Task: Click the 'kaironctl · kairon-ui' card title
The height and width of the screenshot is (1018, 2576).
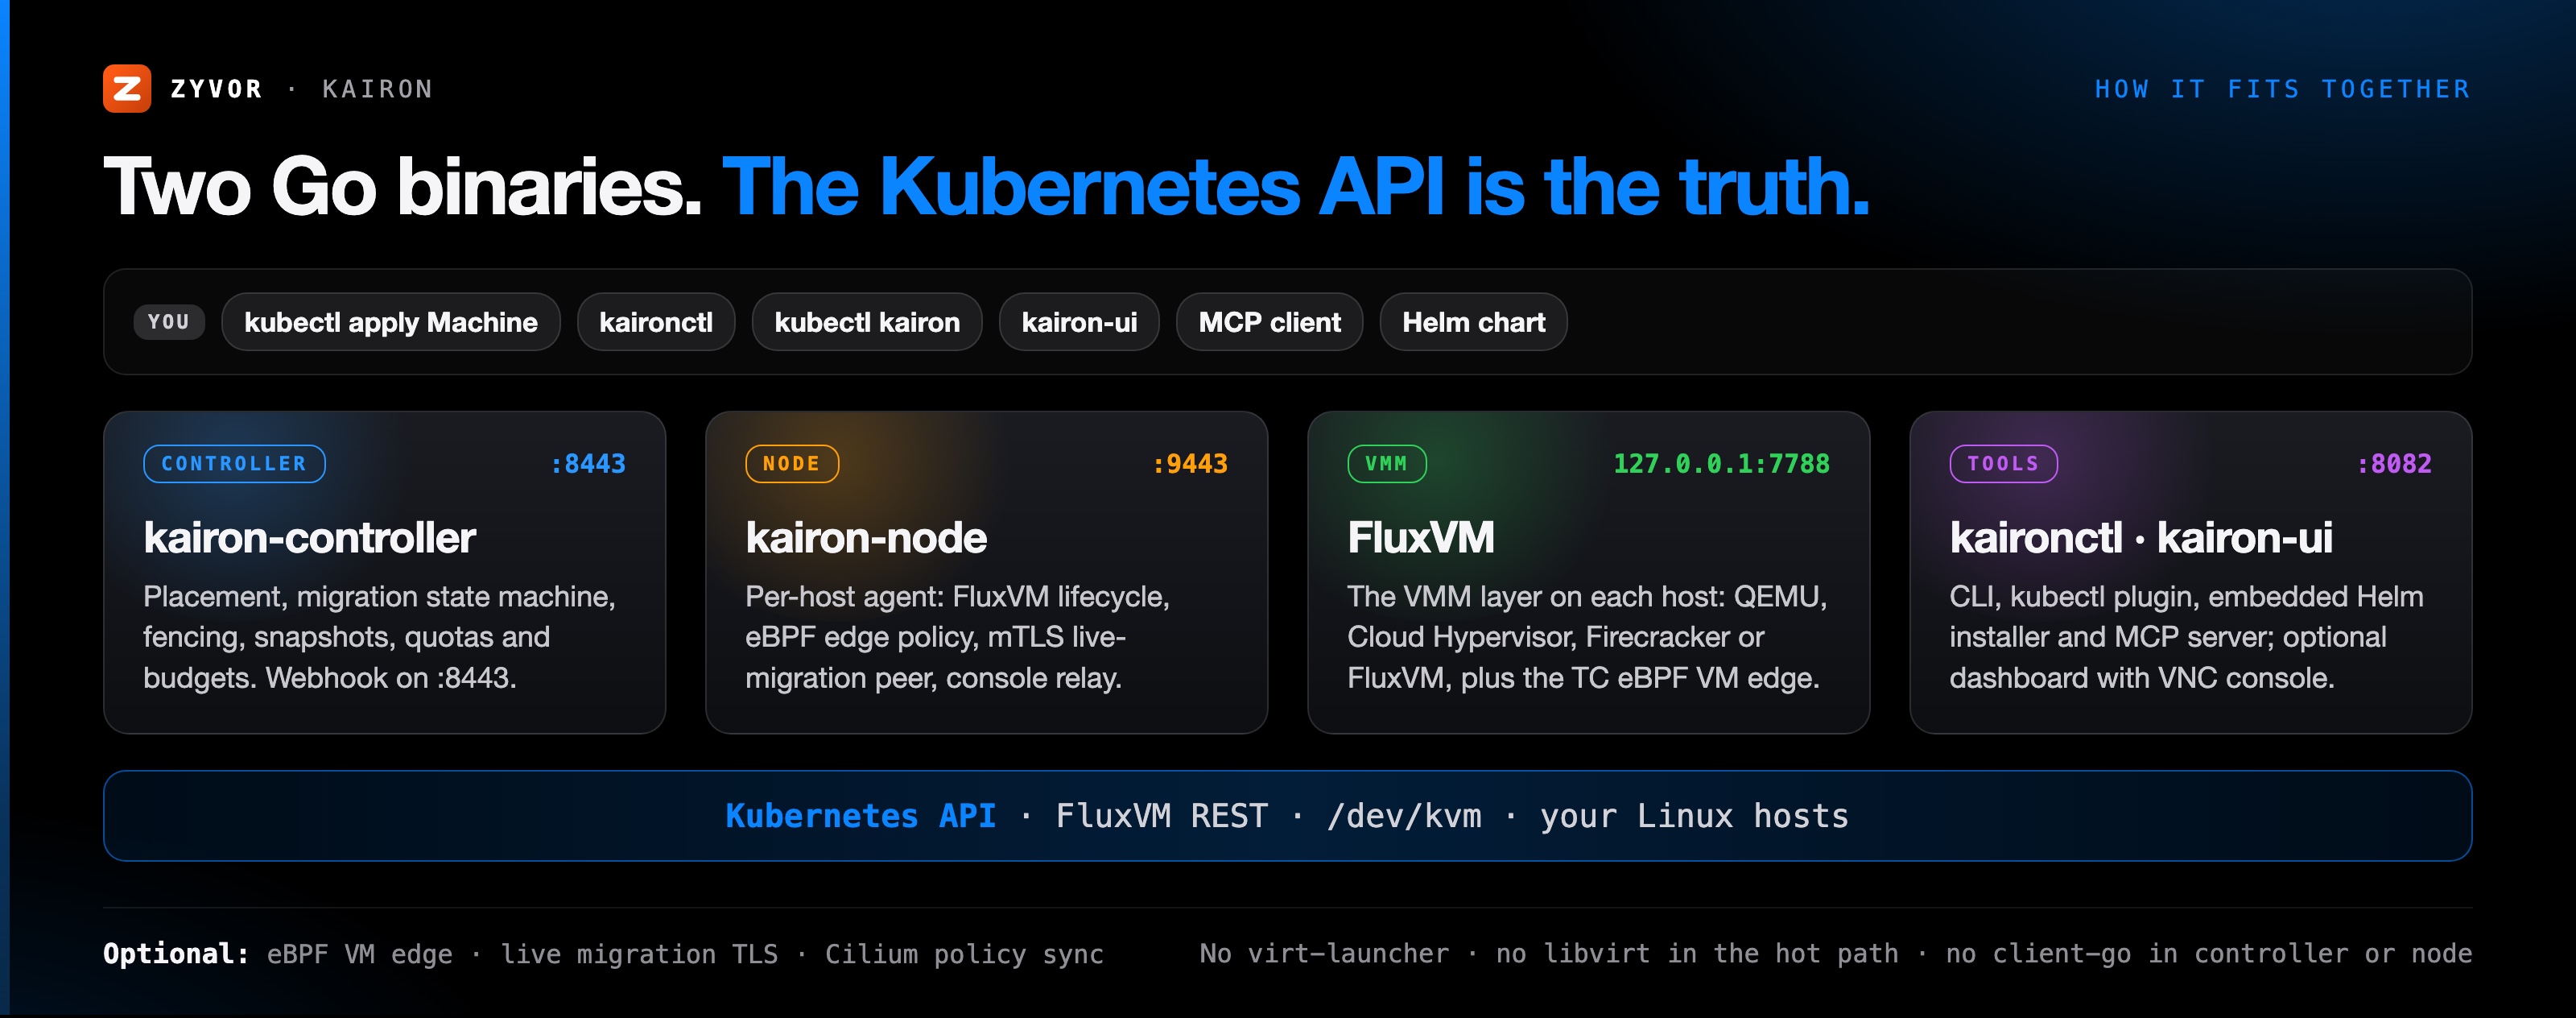Action: coord(2140,538)
